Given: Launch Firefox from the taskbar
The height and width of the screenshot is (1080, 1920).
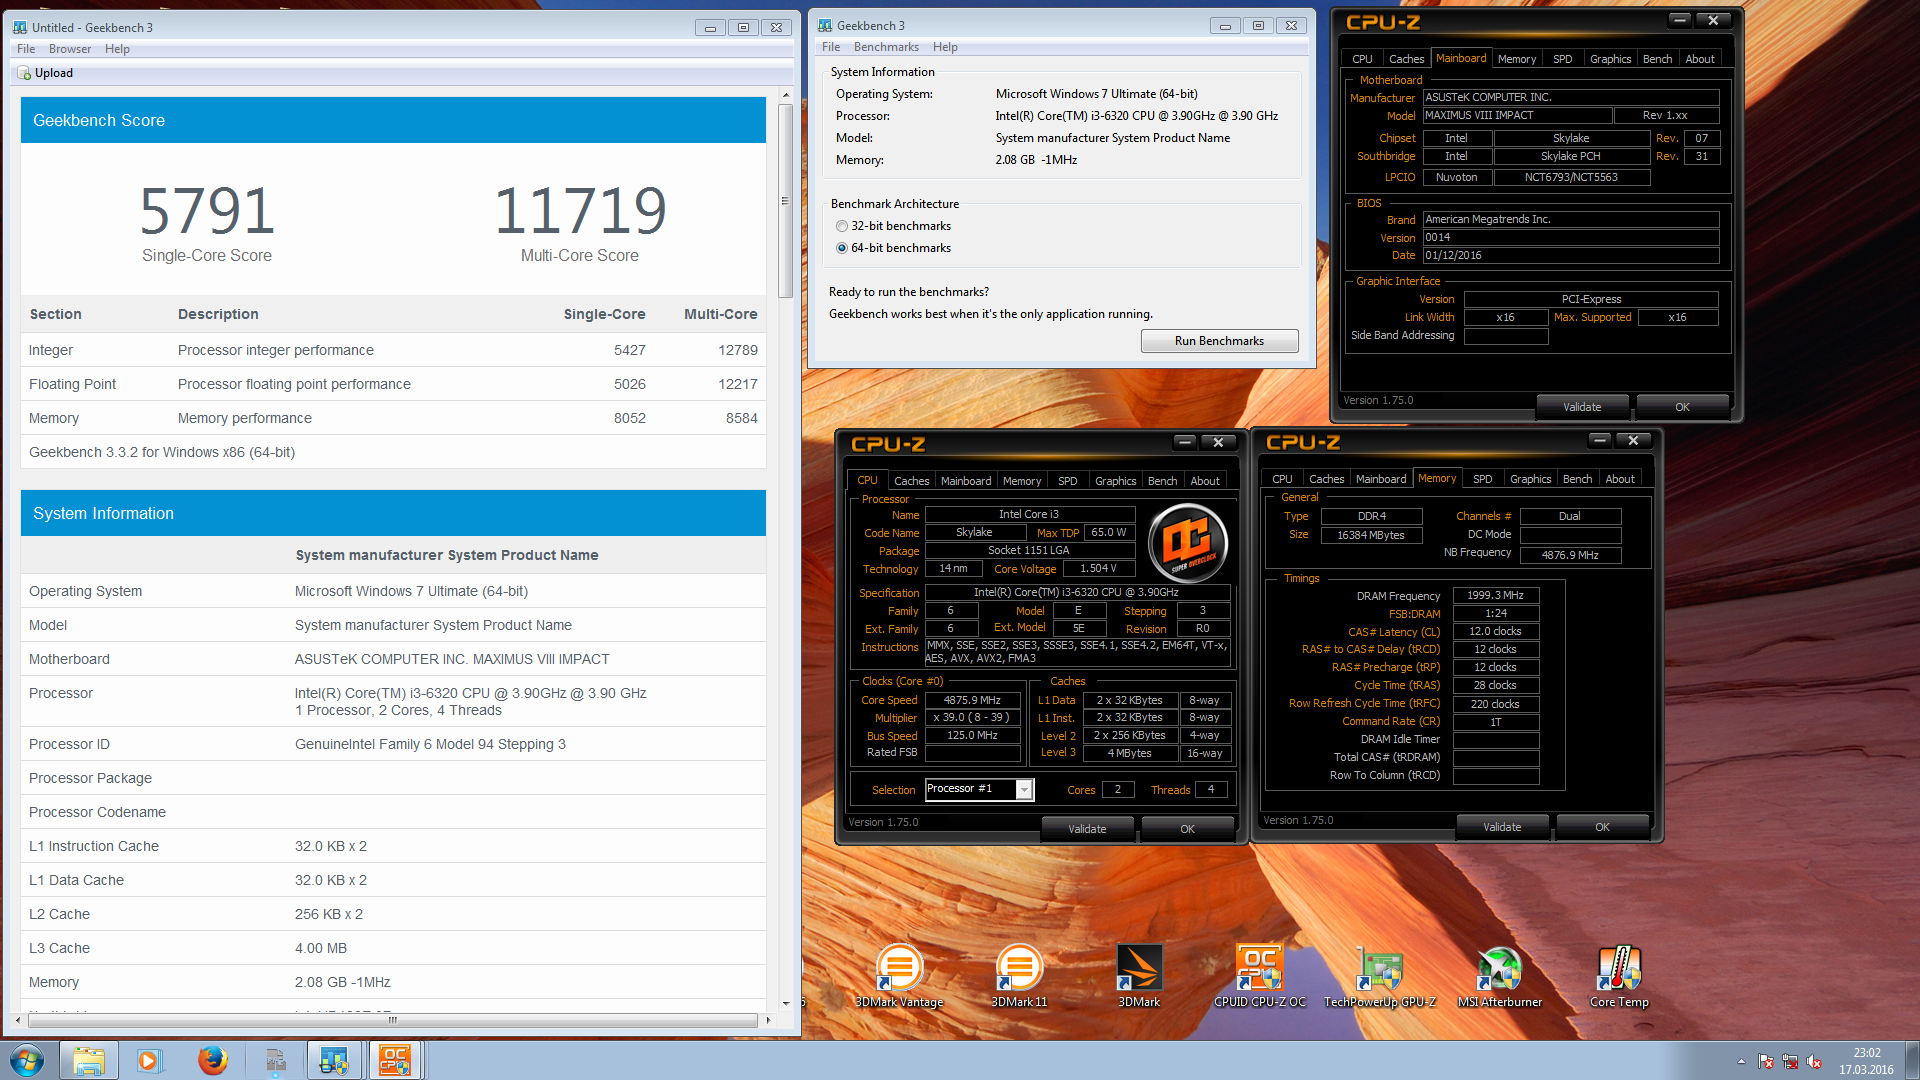Looking at the screenshot, I should [212, 1060].
